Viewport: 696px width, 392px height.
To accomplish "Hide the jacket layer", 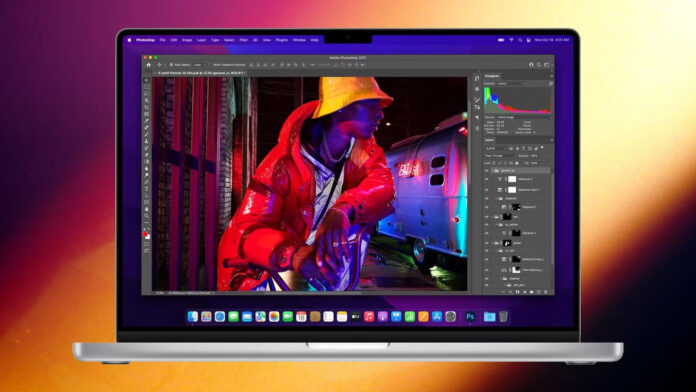I will [486, 243].
